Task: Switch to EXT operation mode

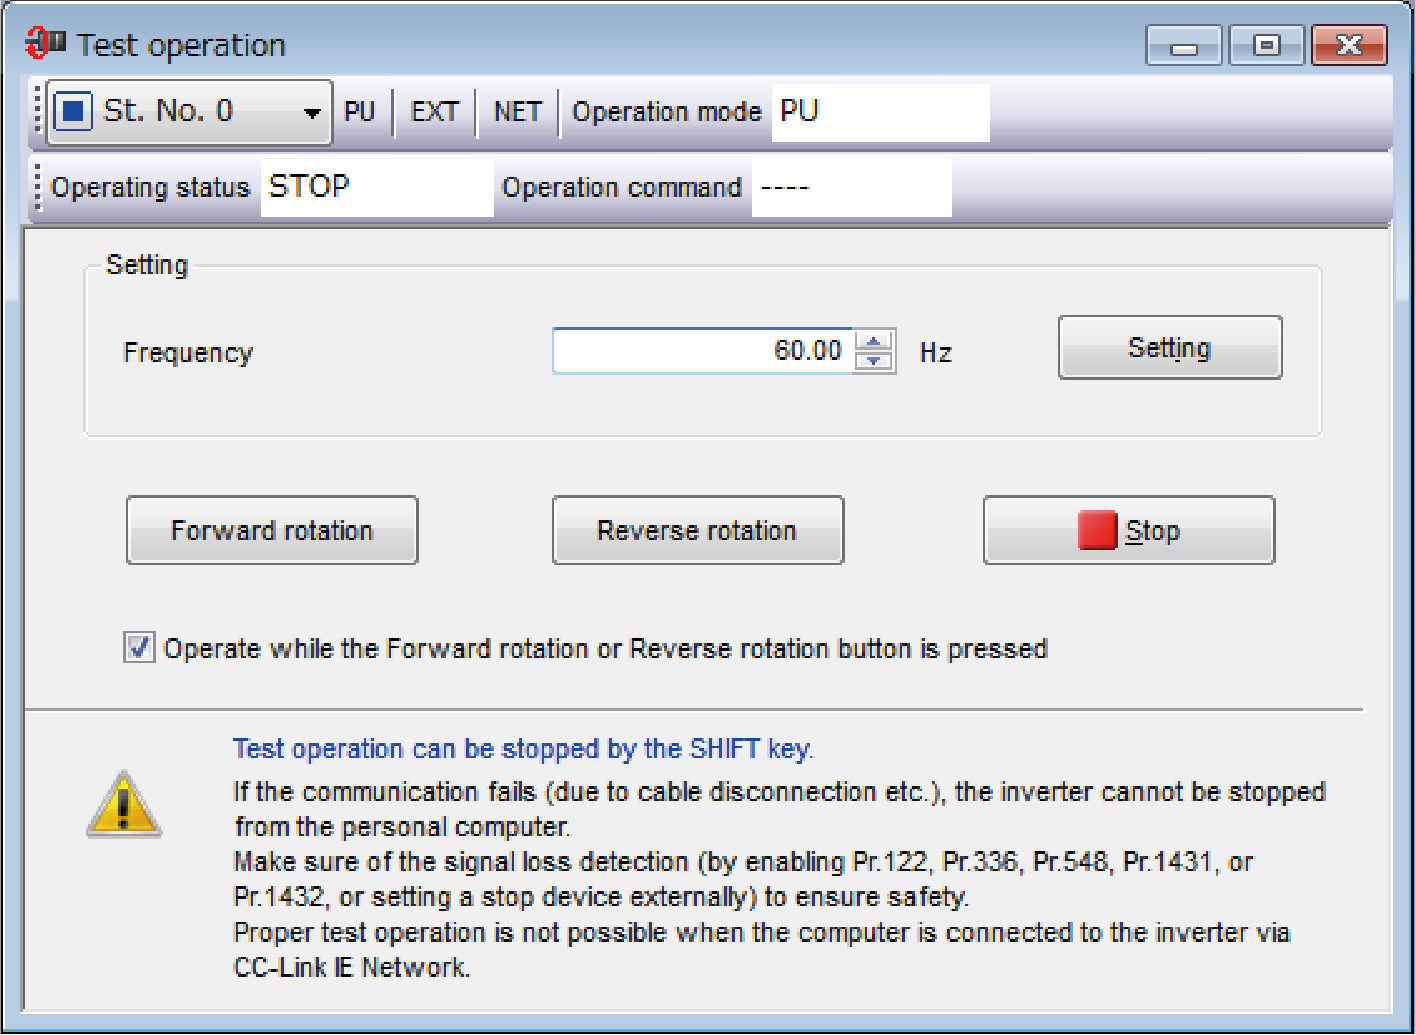Action: [435, 112]
